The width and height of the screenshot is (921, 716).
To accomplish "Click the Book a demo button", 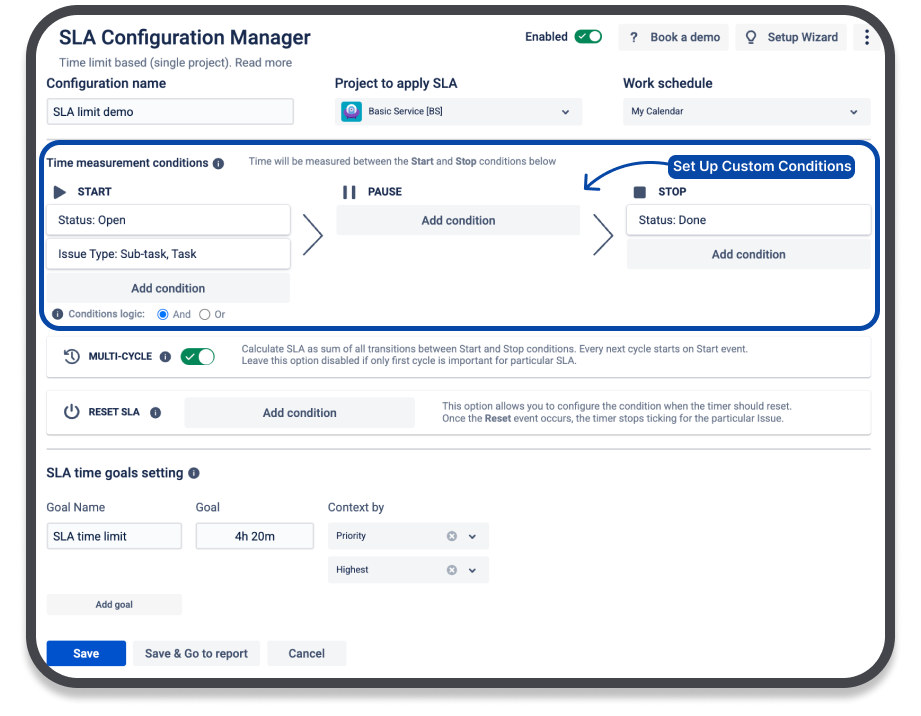I will (x=674, y=37).
